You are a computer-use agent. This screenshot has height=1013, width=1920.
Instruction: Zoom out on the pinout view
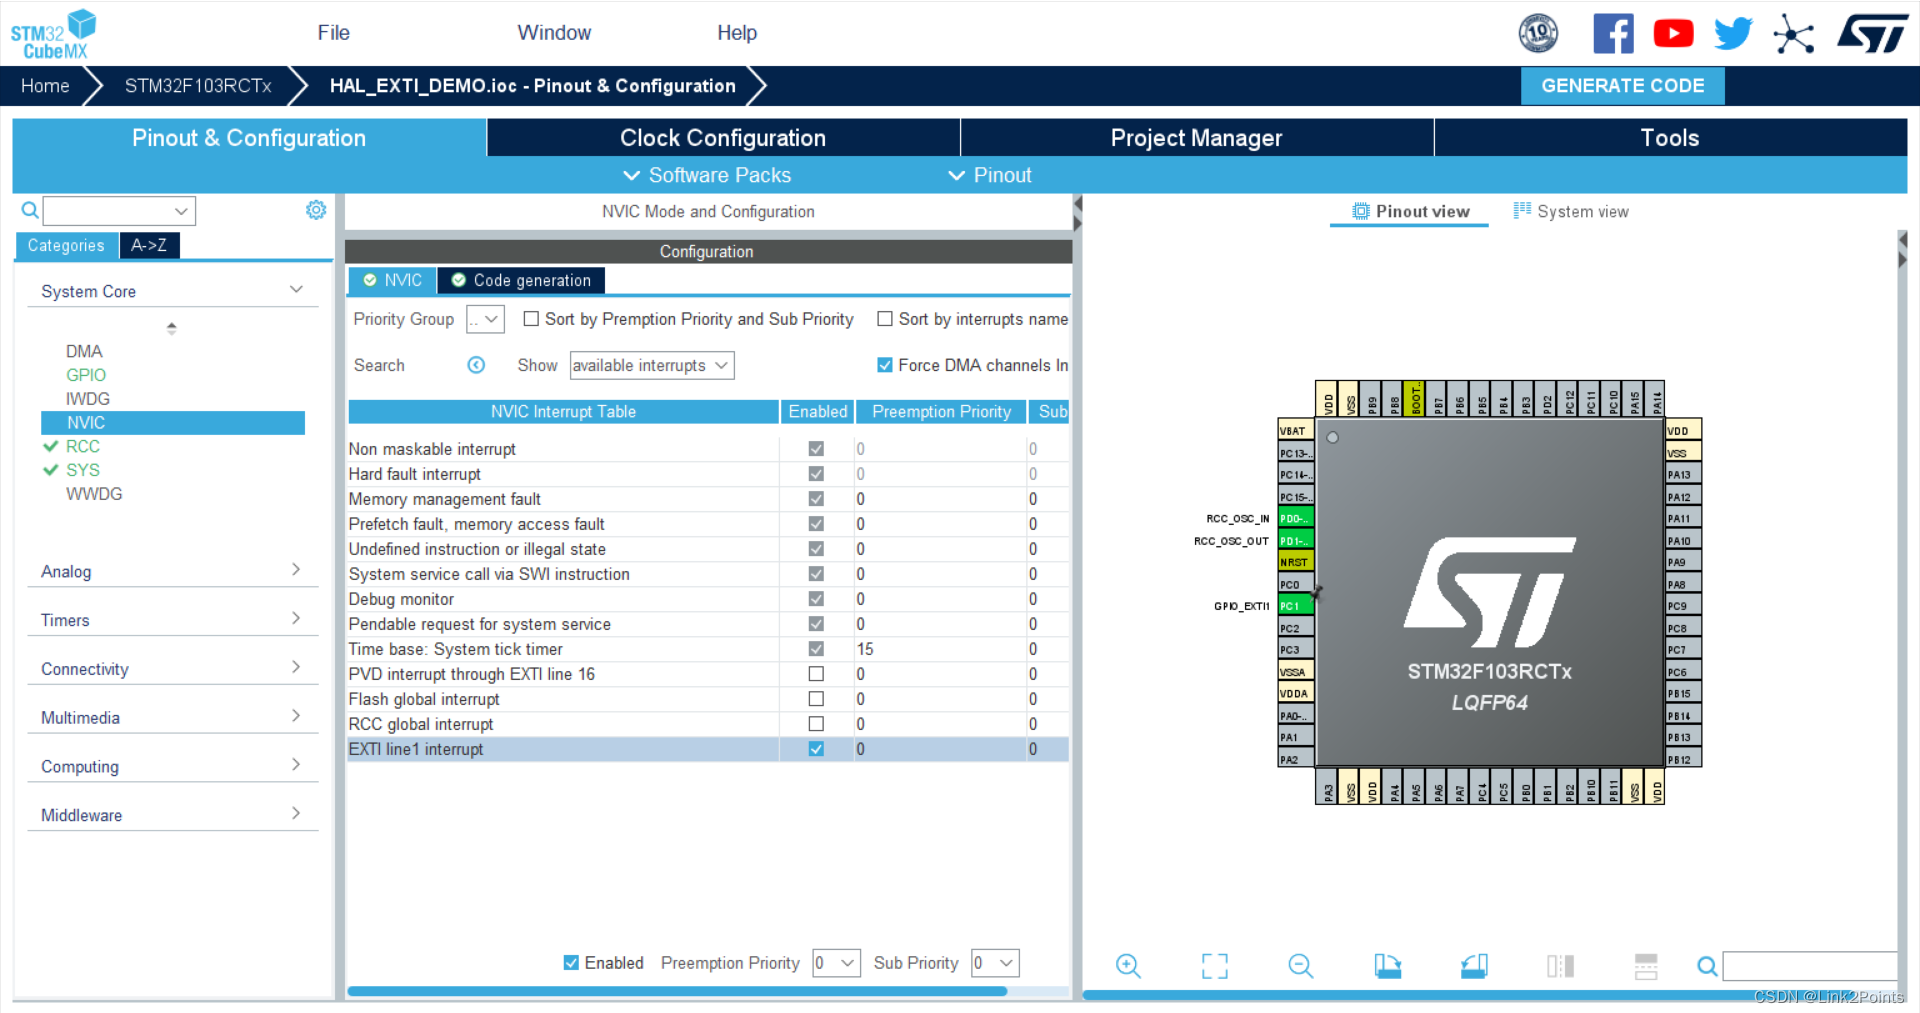[x=1300, y=965]
